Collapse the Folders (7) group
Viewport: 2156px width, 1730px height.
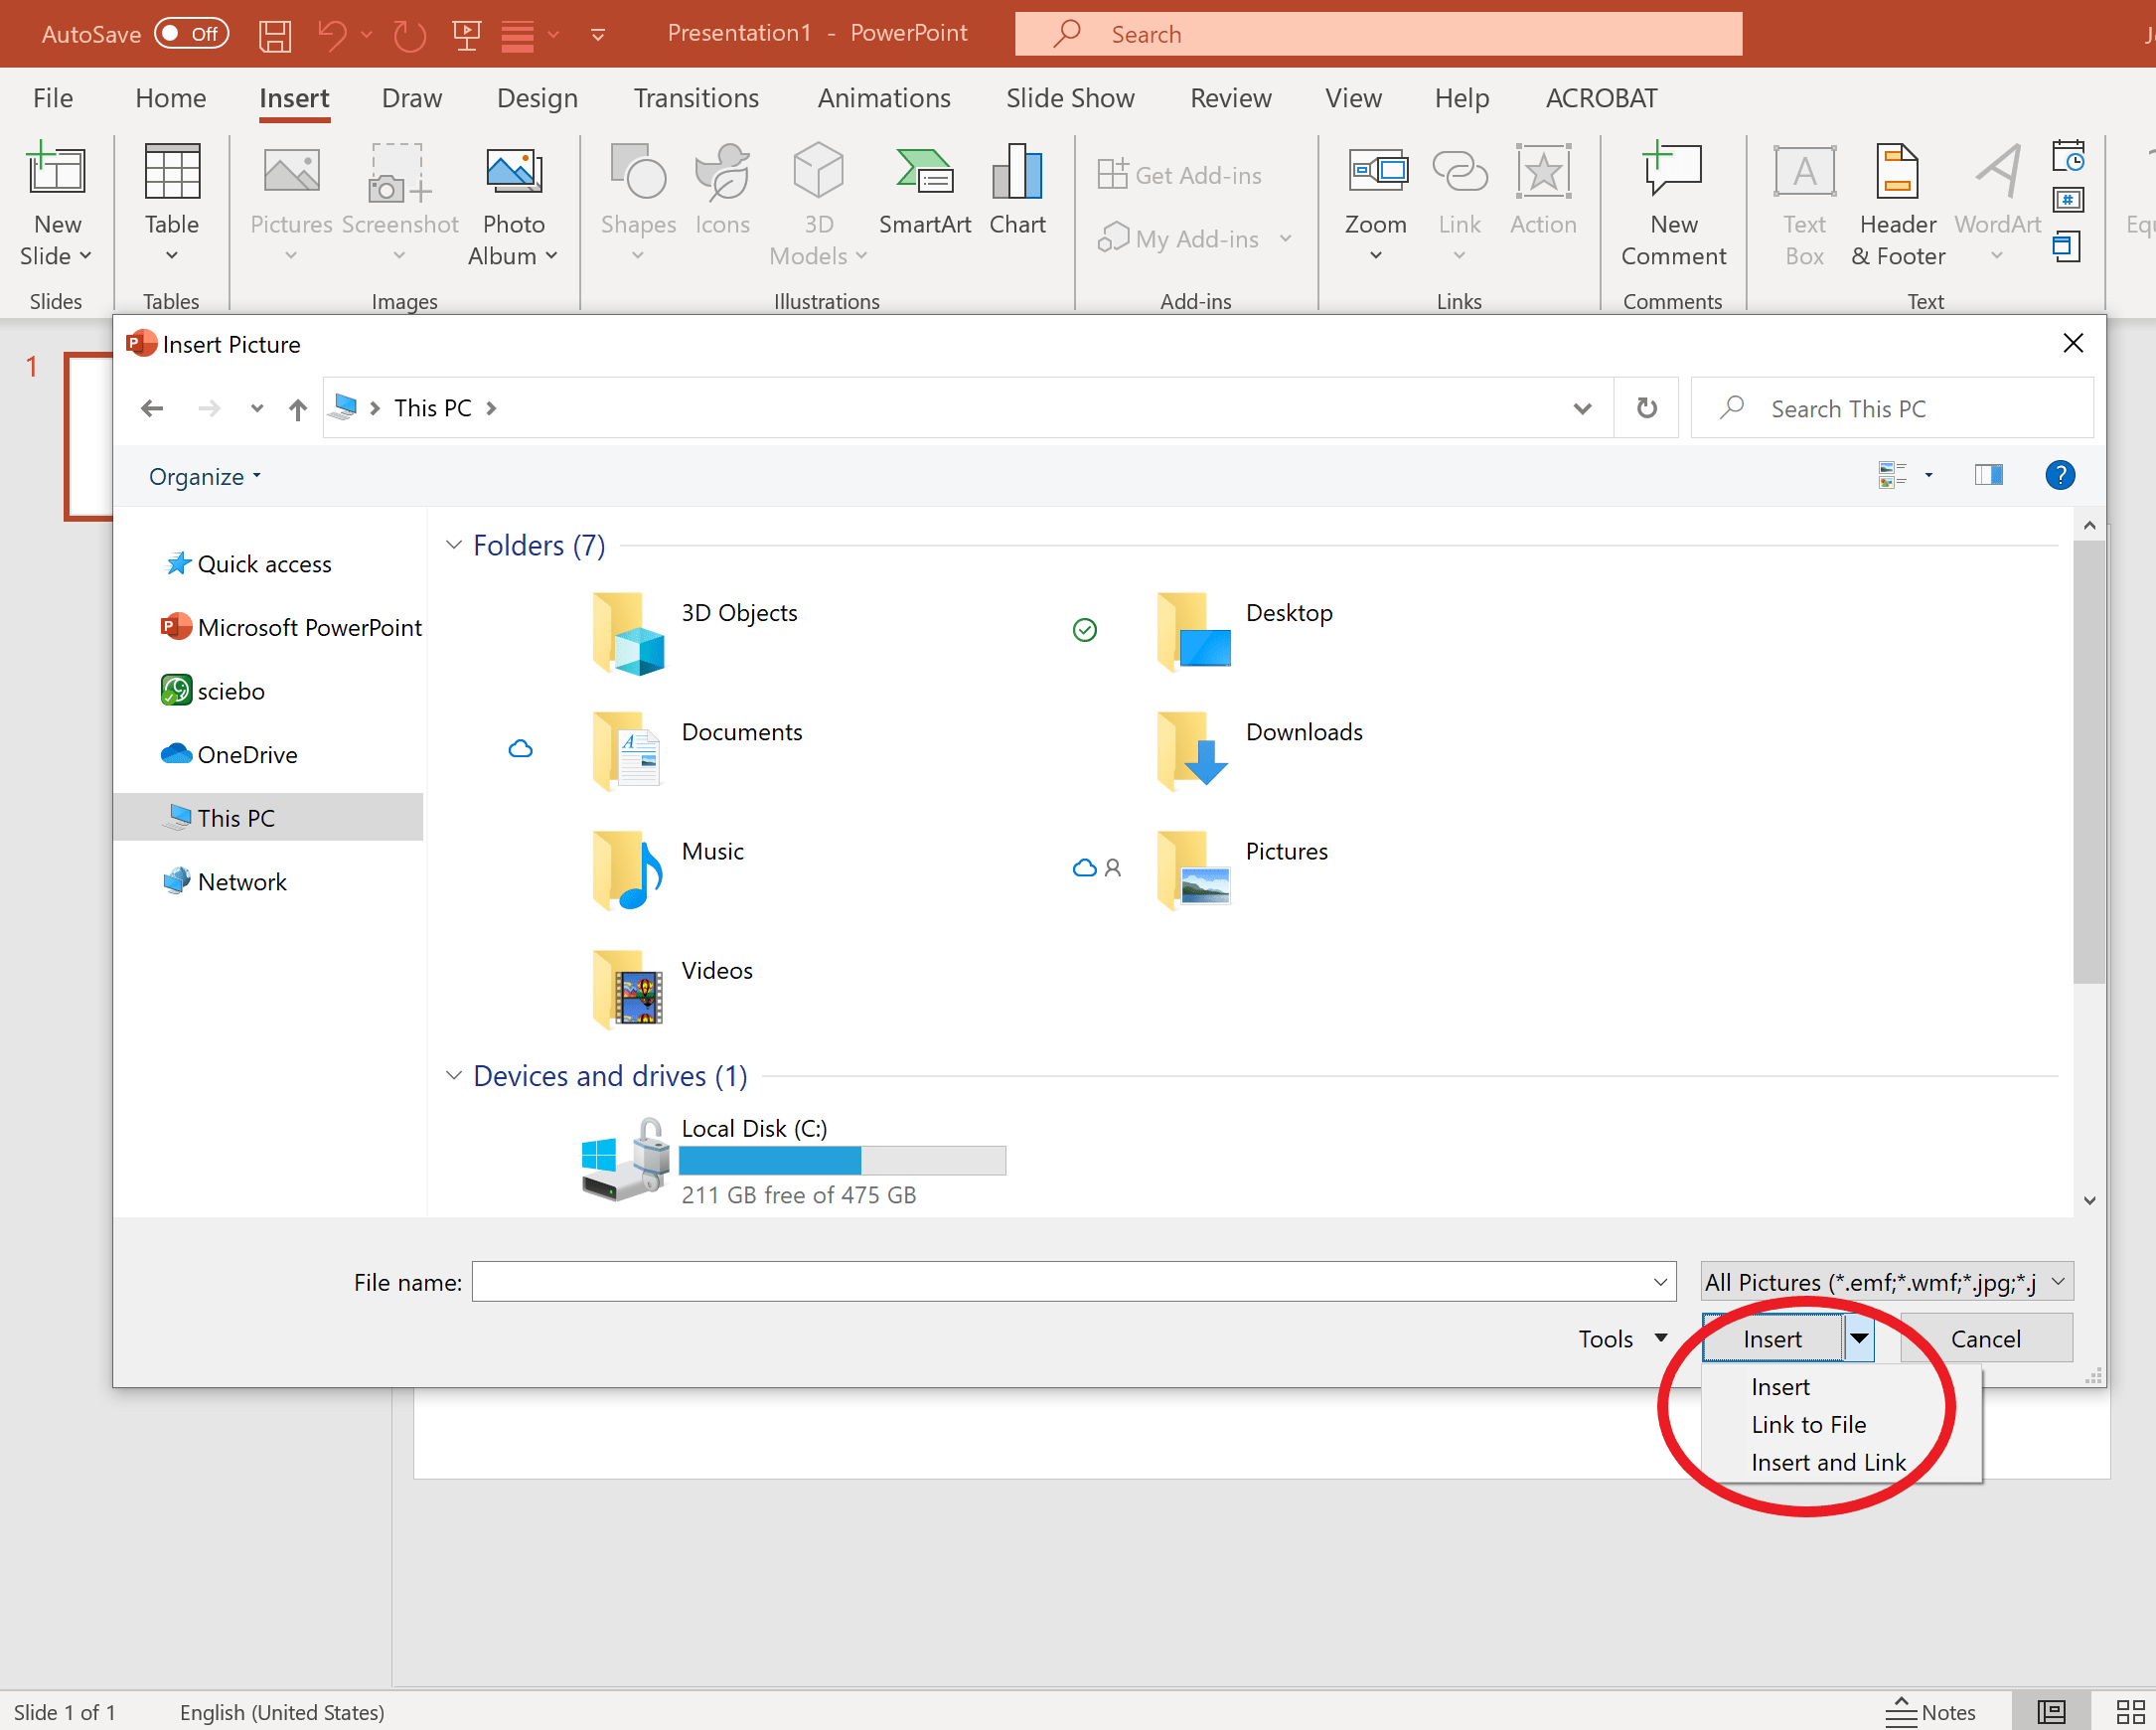tap(453, 545)
